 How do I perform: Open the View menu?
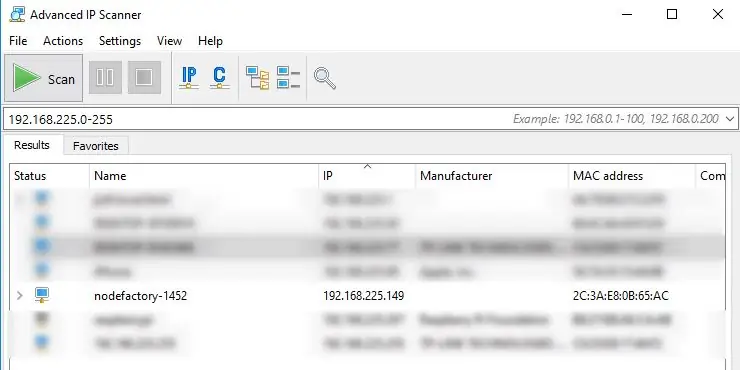(169, 41)
